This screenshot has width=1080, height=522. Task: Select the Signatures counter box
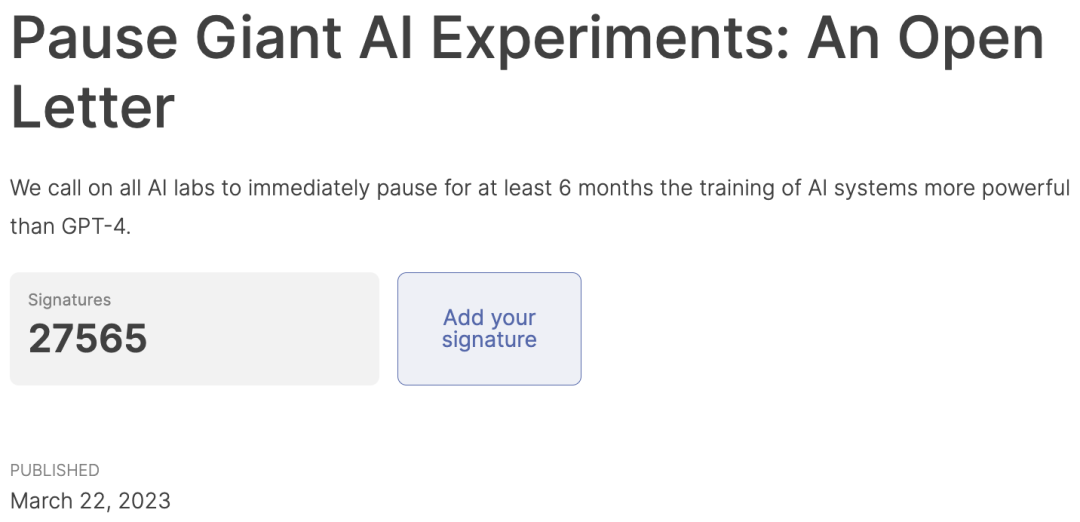click(194, 328)
